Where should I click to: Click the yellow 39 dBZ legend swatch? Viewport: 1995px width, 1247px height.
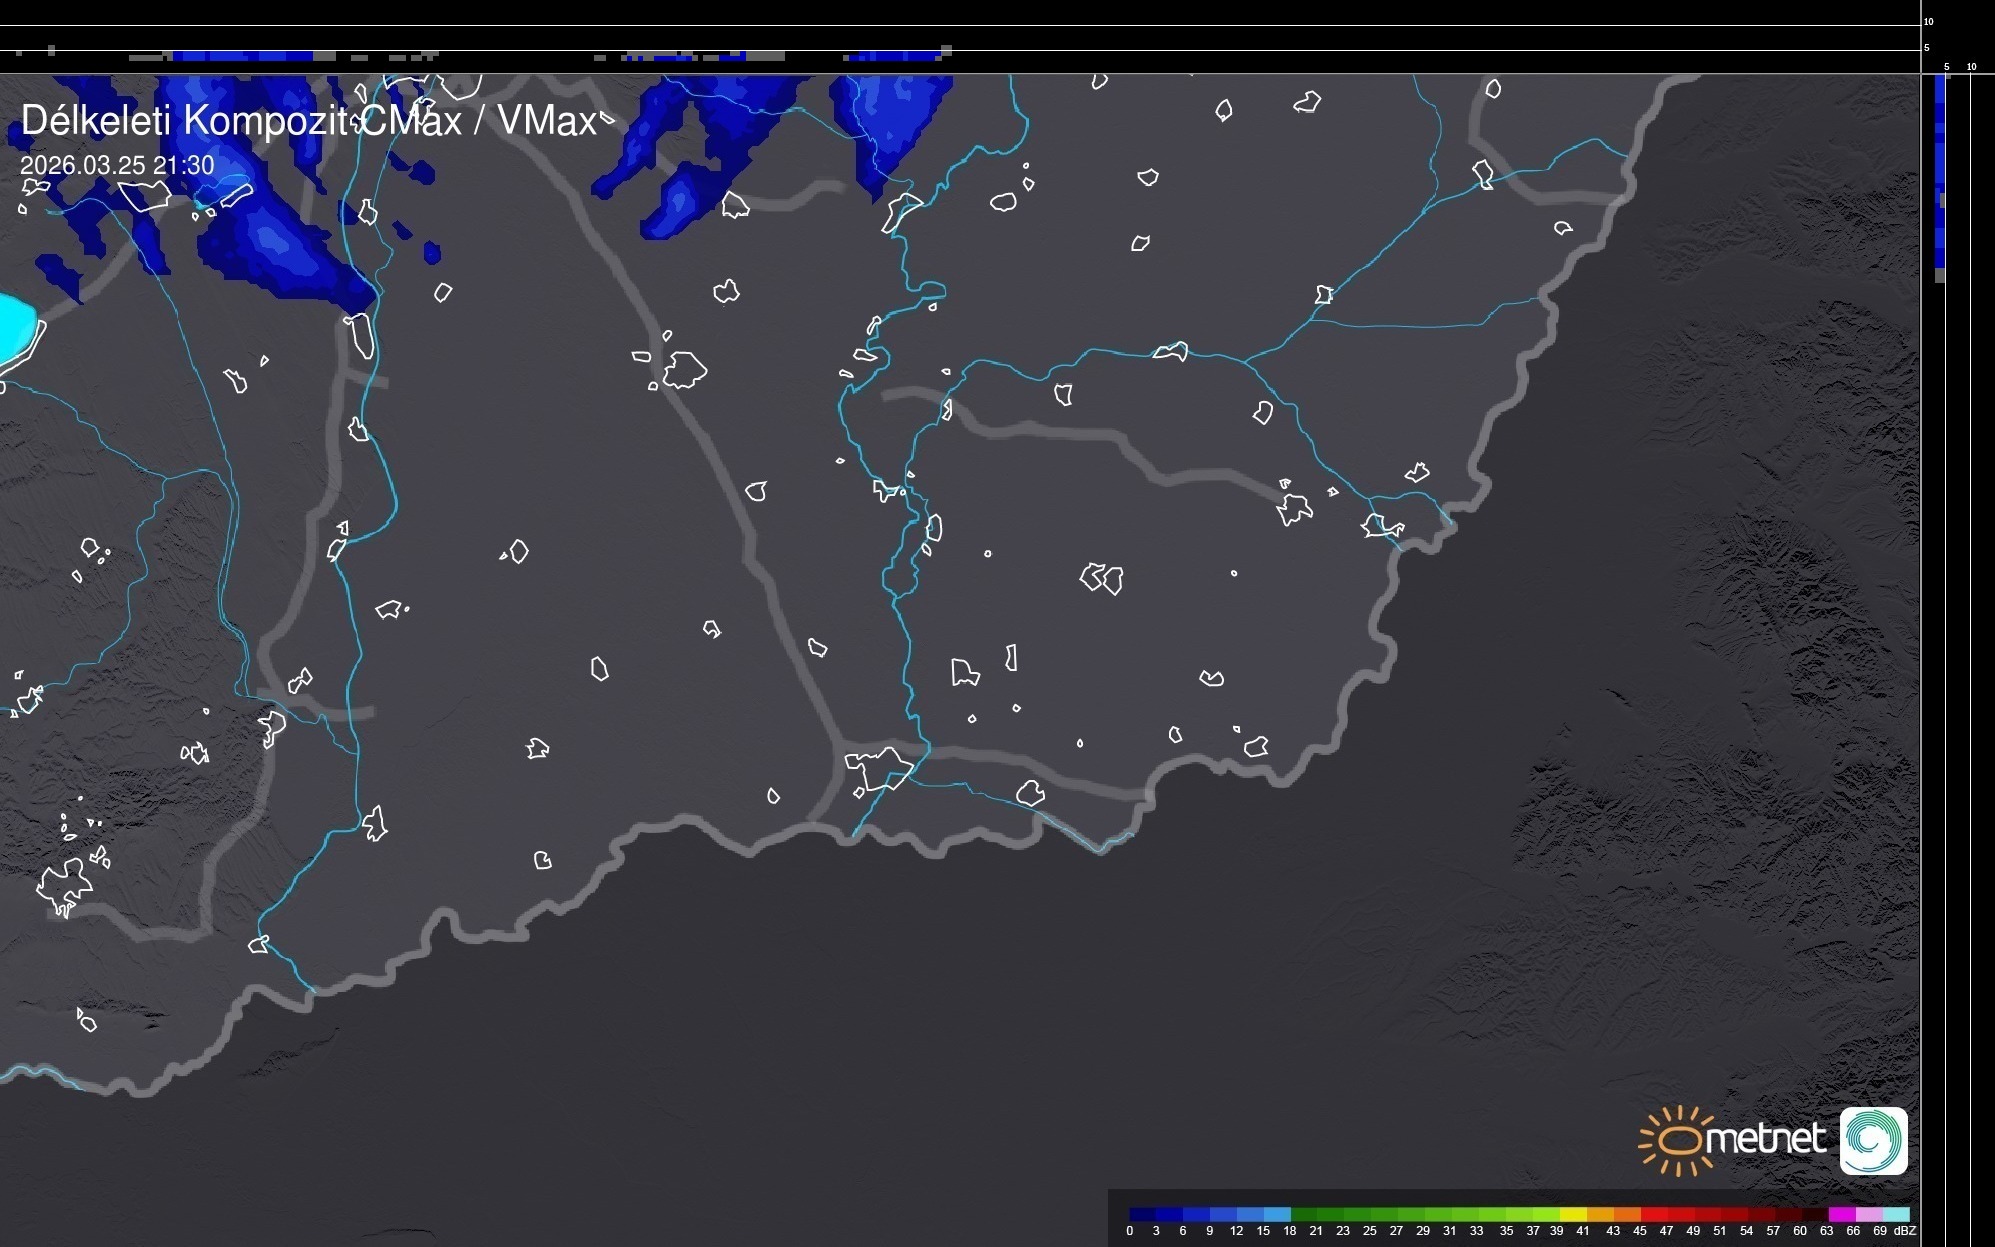1573,1214
